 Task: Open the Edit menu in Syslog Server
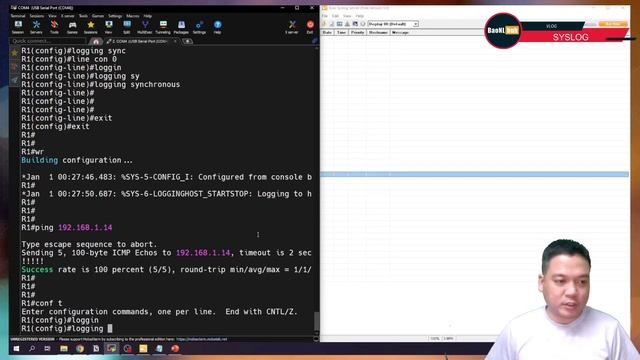point(336,16)
